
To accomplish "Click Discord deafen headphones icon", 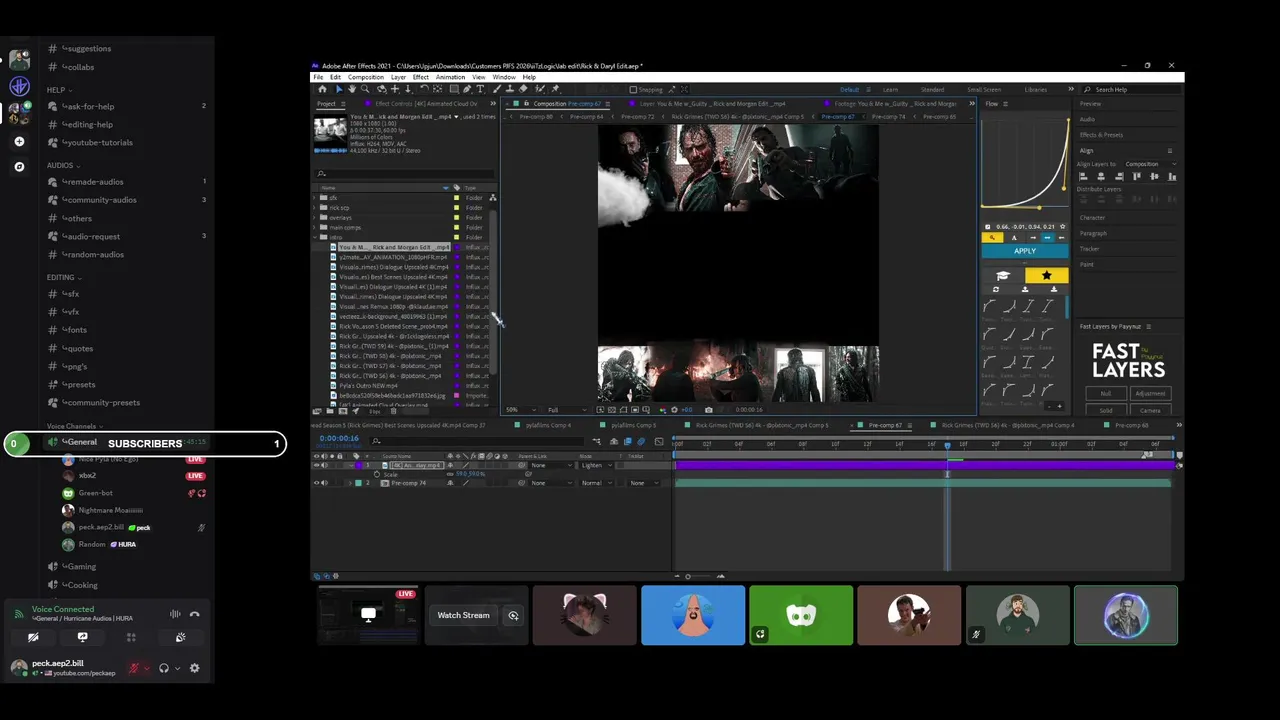I will tap(163, 668).
